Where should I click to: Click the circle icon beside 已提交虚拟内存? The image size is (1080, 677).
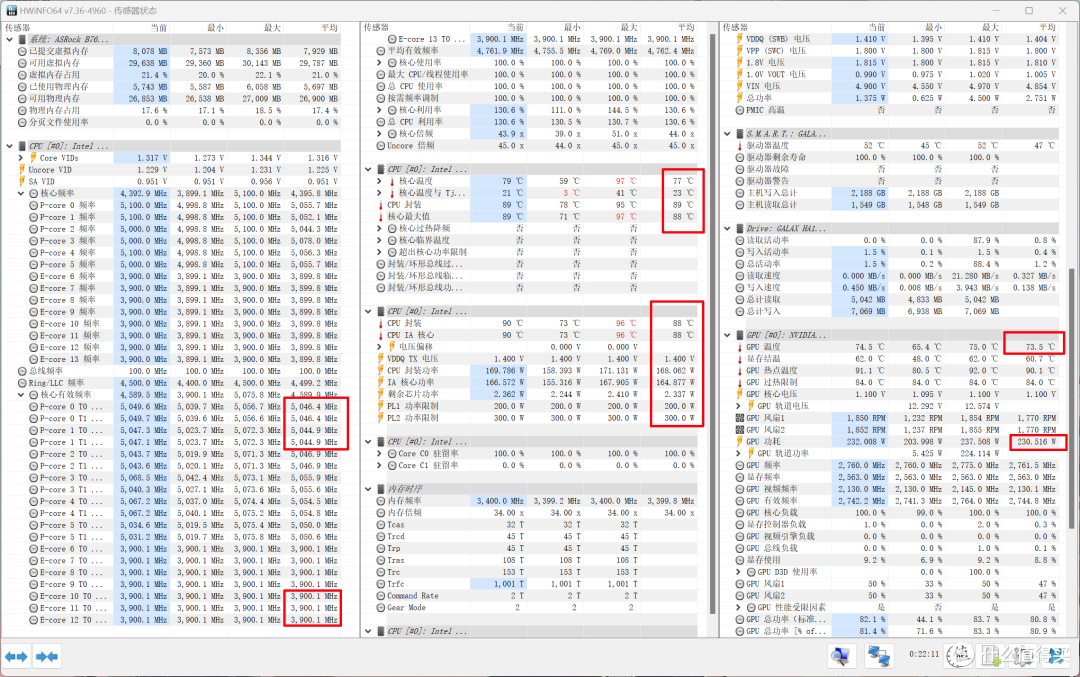click(21, 50)
